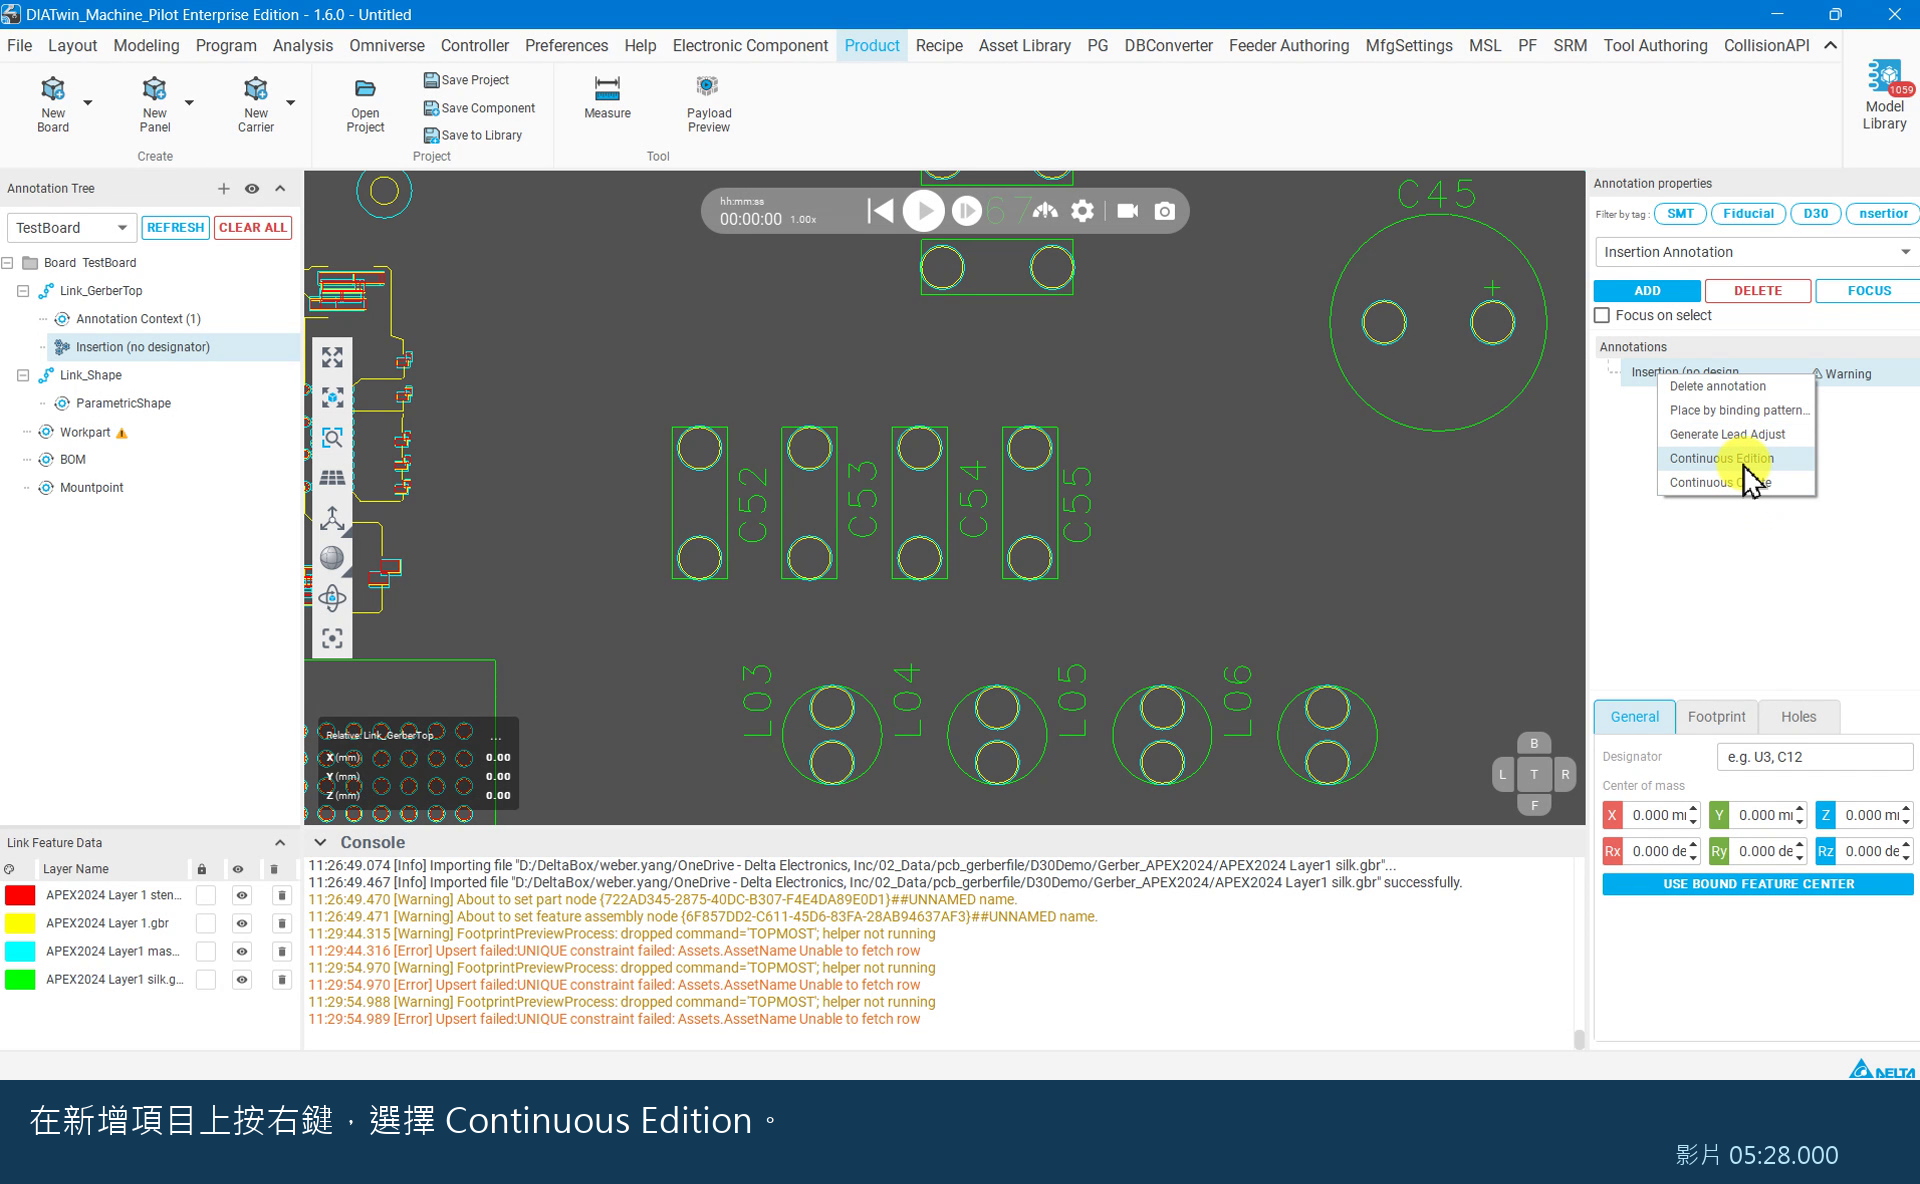Check lock box for APEX2024 Layer1 silk
This screenshot has height=1184, width=1920.
[x=205, y=979]
